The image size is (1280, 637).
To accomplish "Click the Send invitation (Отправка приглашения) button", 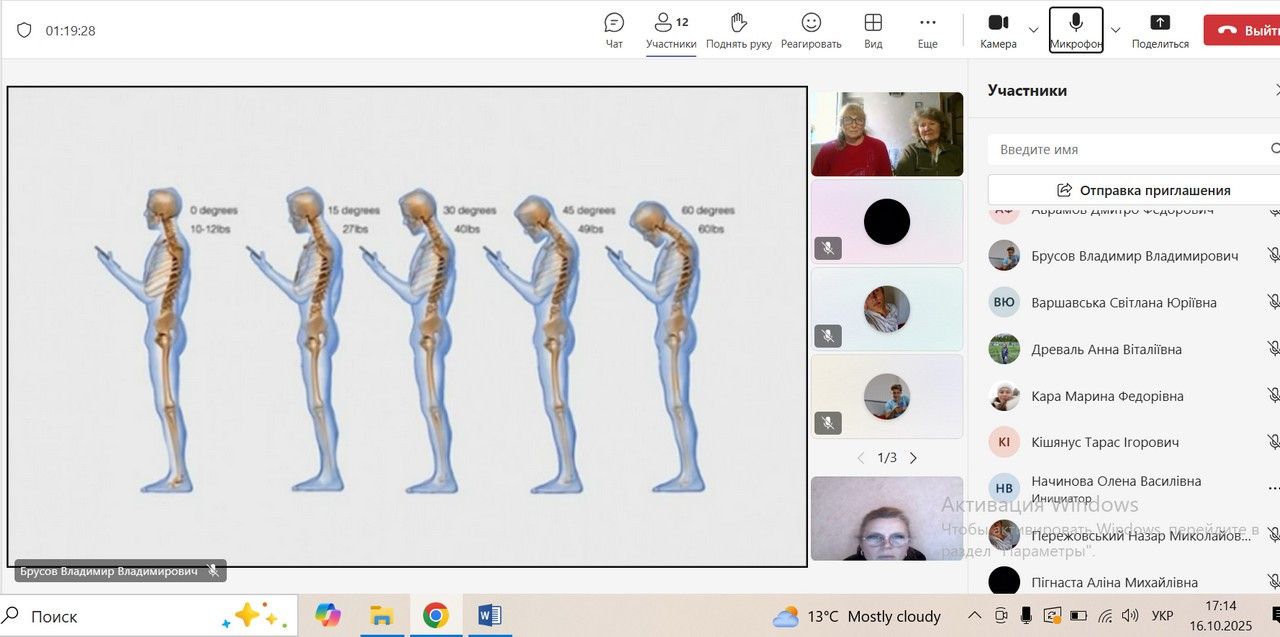I will [x=1133, y=190].
